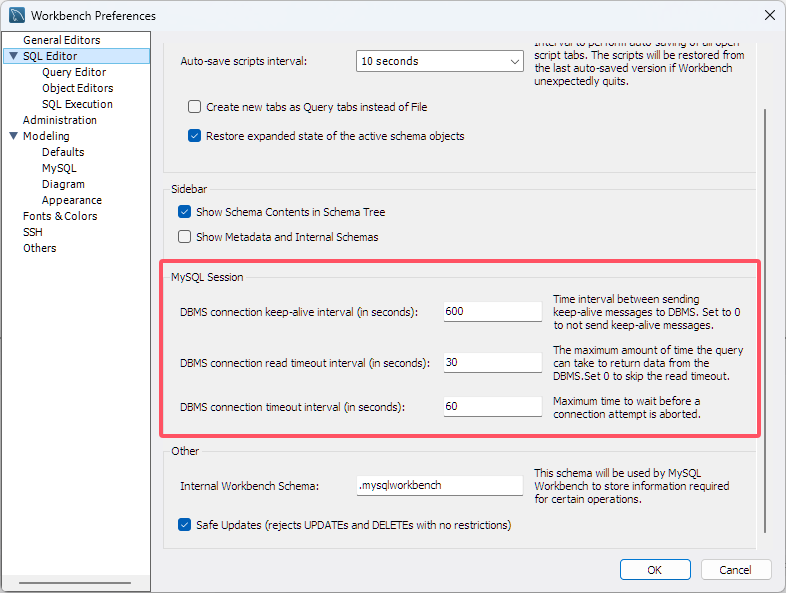
Task: Go to Administration preferences
Action: click(60, 120)
